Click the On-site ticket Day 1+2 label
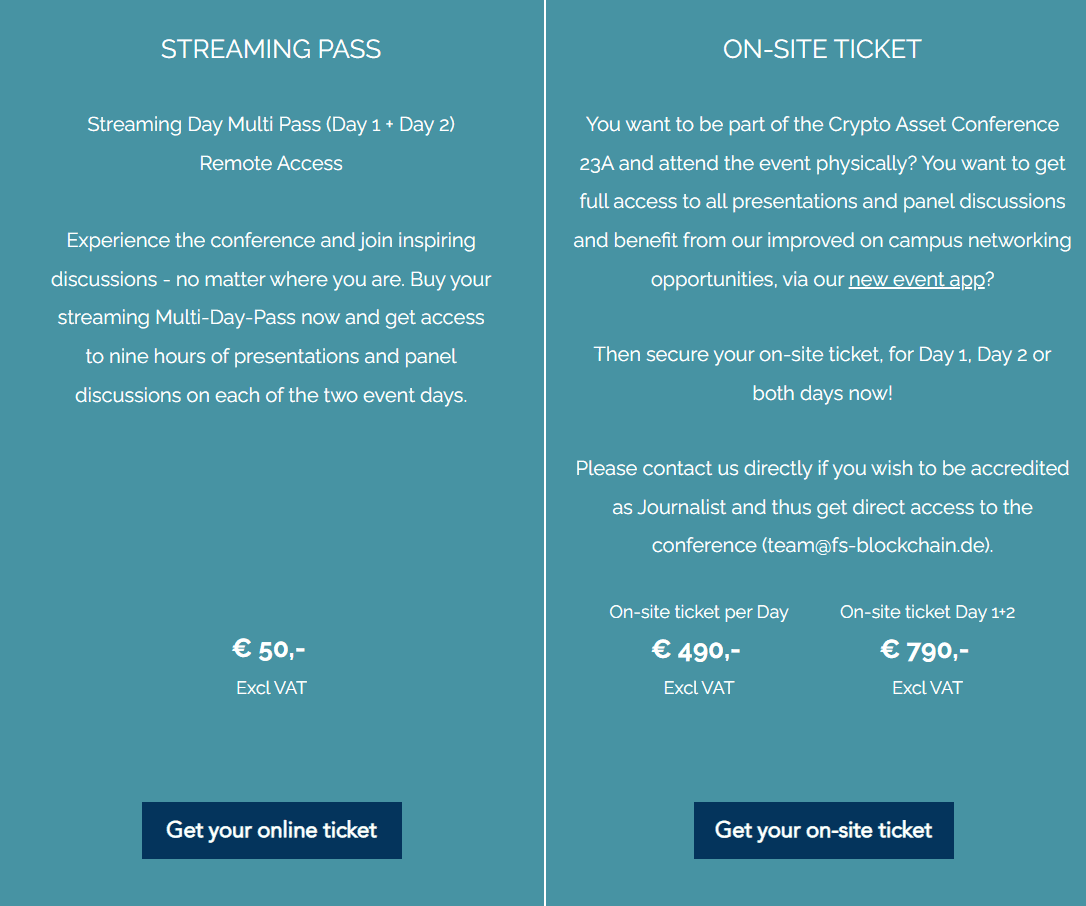1086x906 pixels. (x=927, y=612)
